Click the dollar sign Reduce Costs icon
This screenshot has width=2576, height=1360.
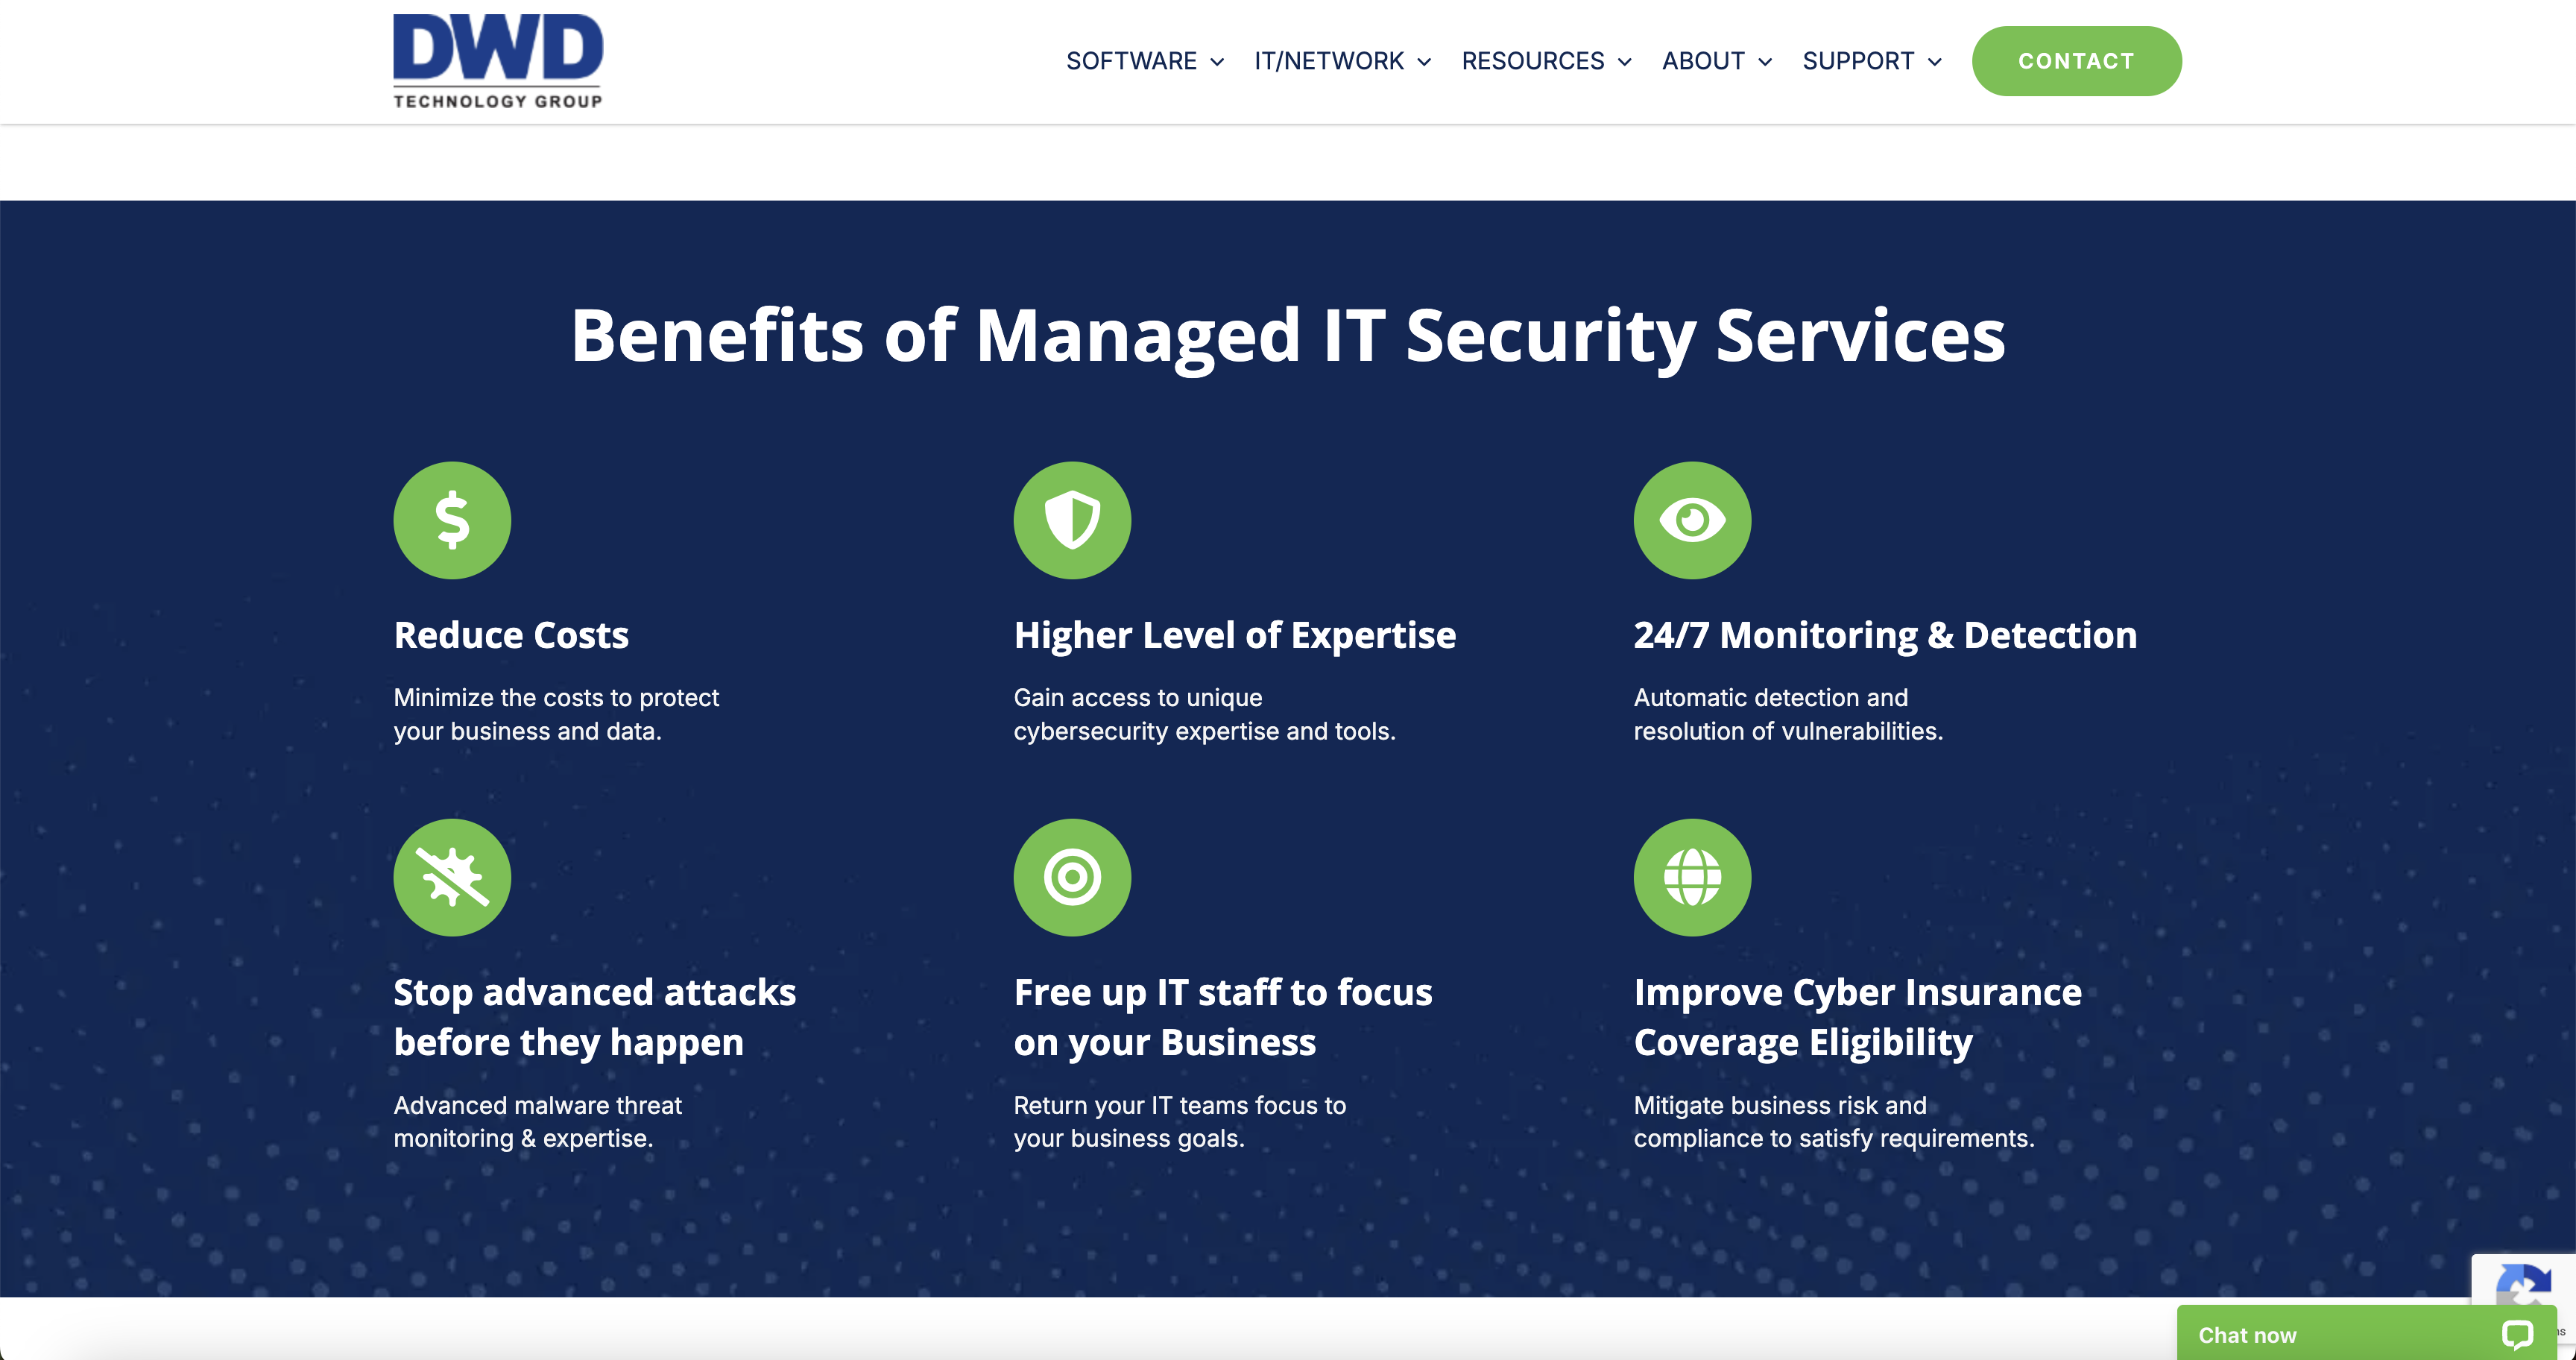point(452,520)
